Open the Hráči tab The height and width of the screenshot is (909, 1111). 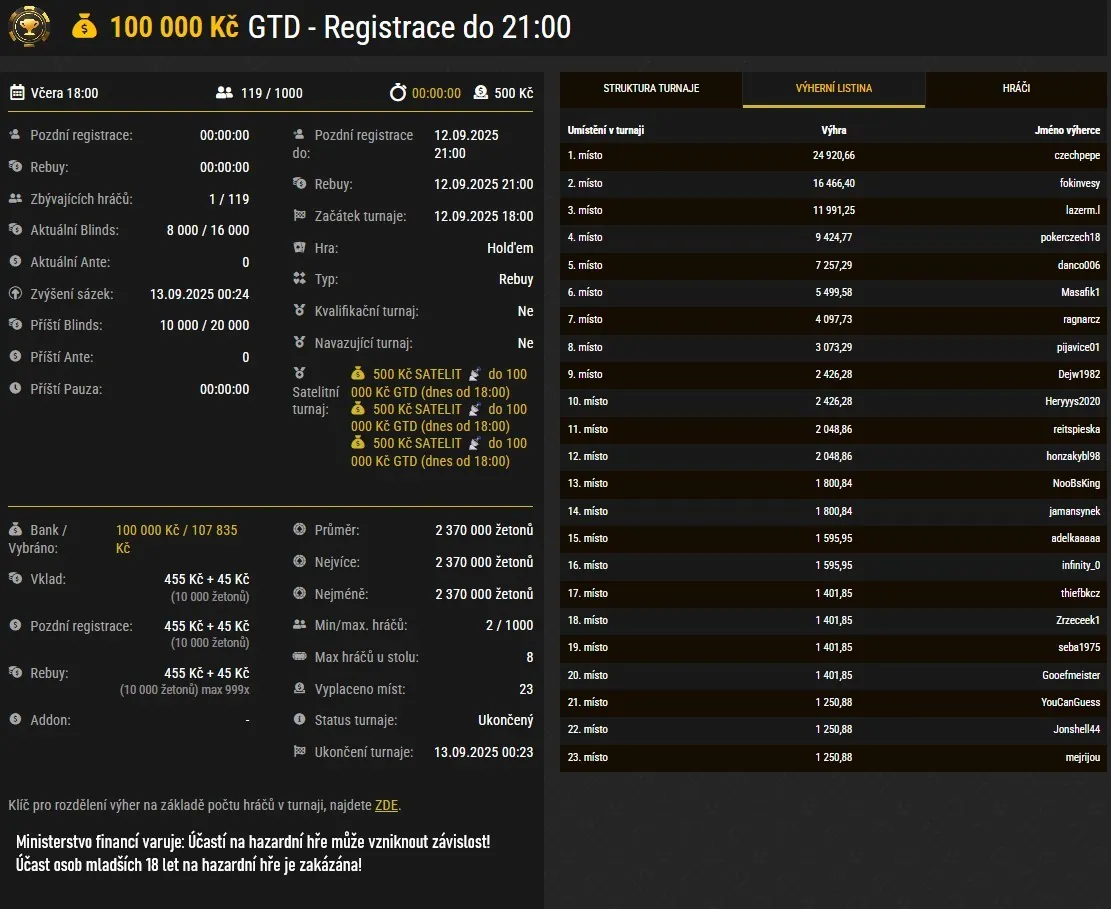(x=1016, y=89)
